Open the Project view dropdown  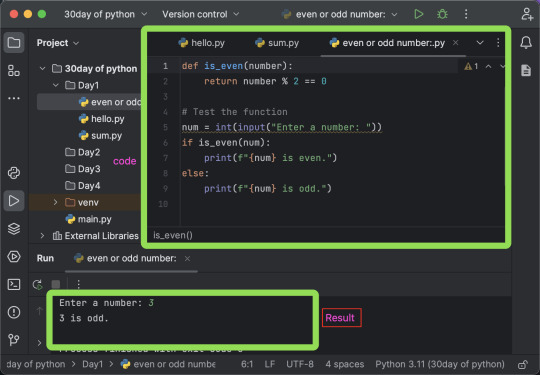tap(58, 43)
